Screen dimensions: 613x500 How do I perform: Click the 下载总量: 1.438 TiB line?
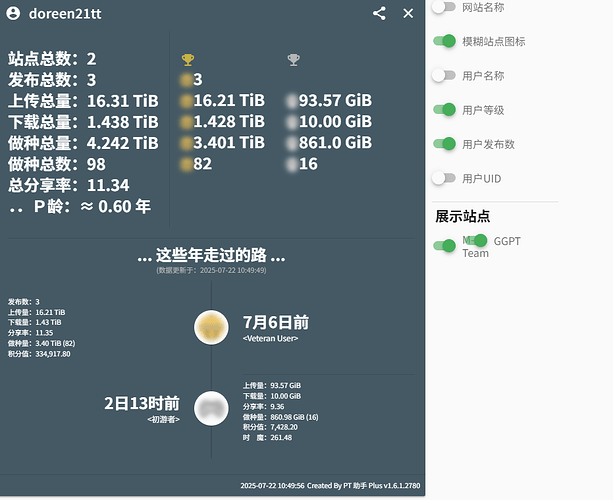tap(83, 122)
